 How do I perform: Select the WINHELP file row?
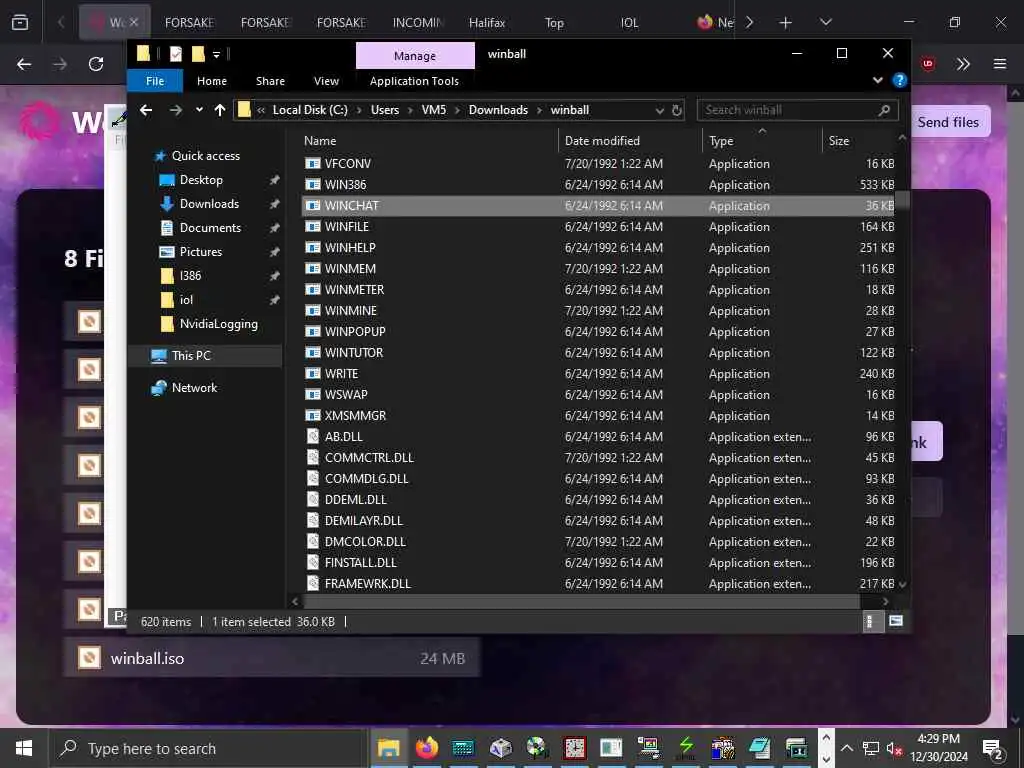coord(599,248)
